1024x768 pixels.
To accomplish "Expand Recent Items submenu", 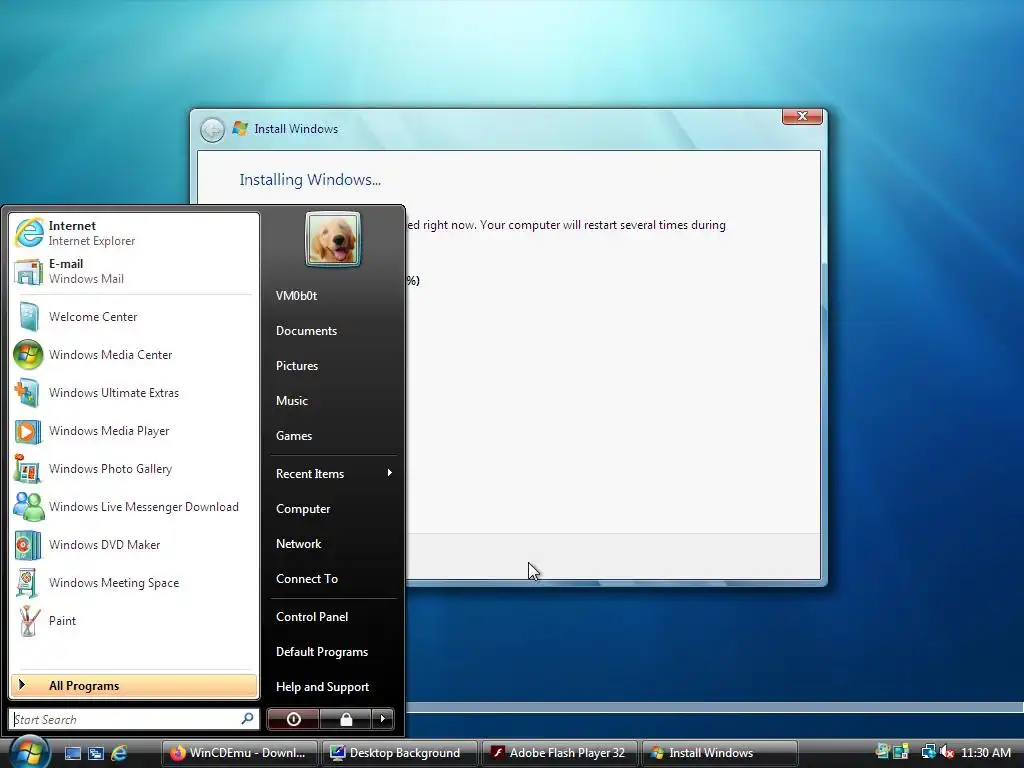I will 333,473.
